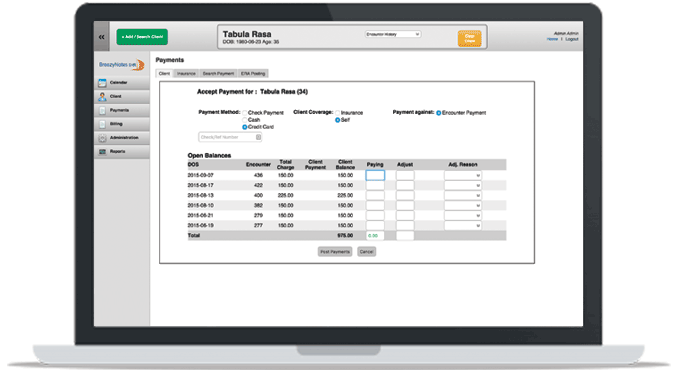Viewport: 675px width, 370px height.
Task: Click the small icon inside Check/Ref Number field
Action: [258, 137]
